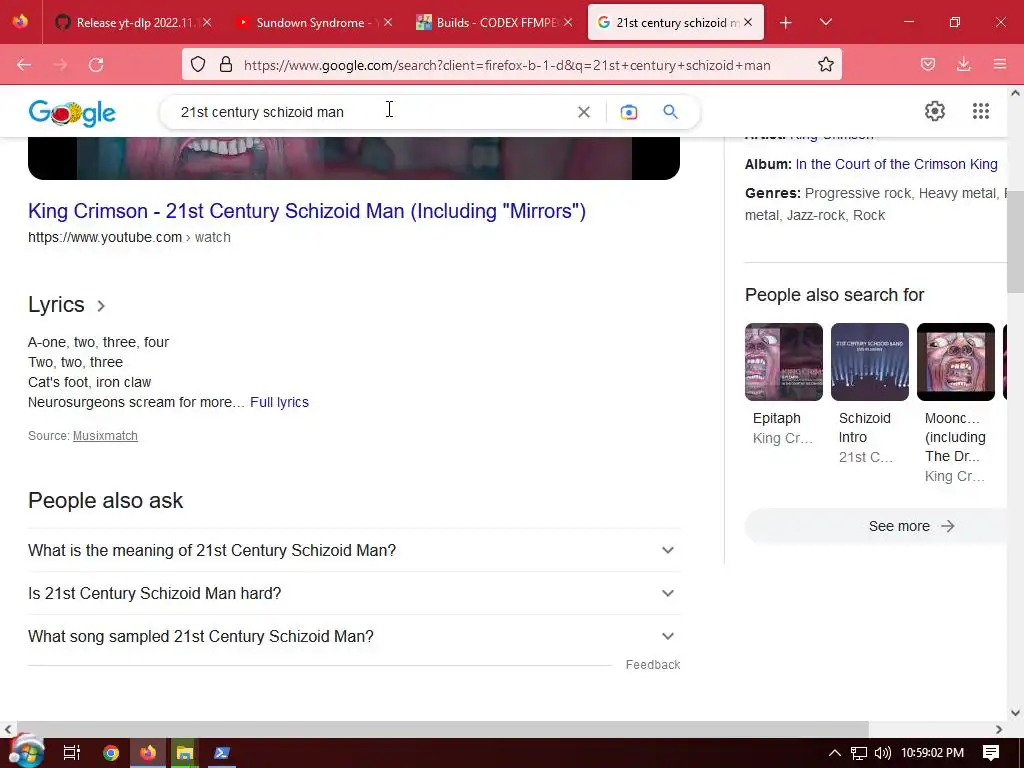Go to Google logo homepage

coord(72,112)
